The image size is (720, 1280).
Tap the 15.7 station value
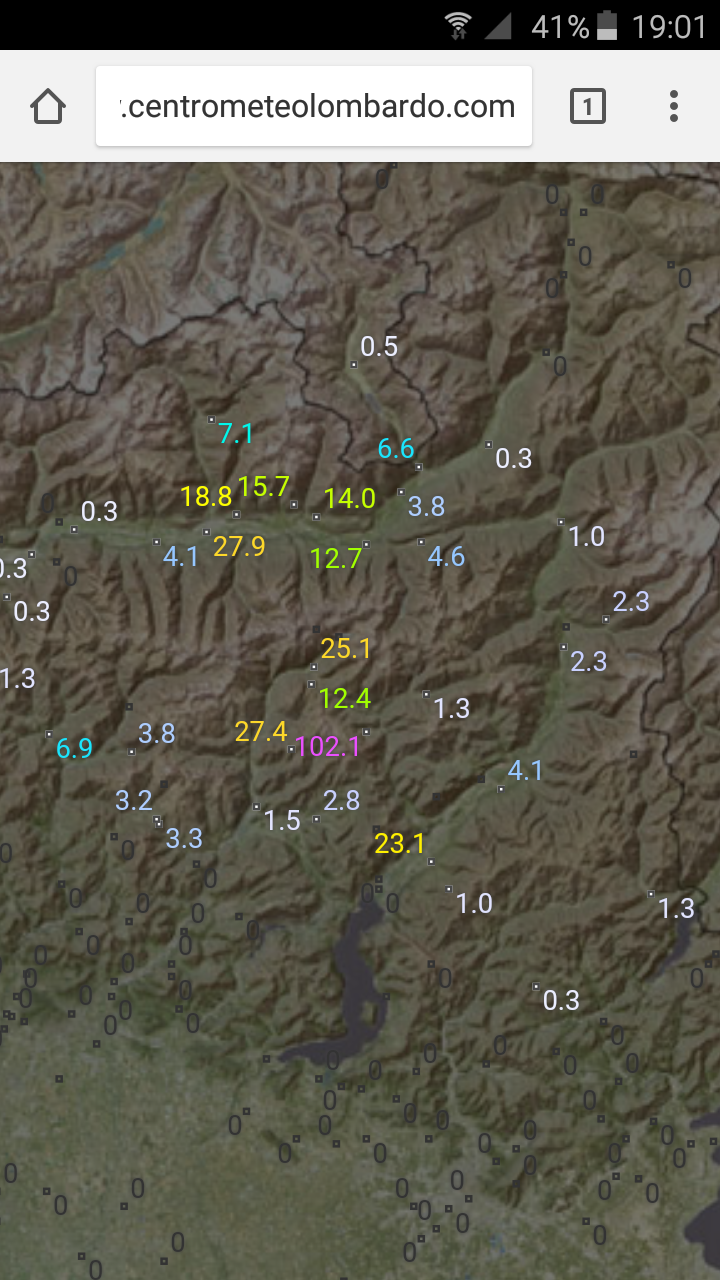click(264, 487)
